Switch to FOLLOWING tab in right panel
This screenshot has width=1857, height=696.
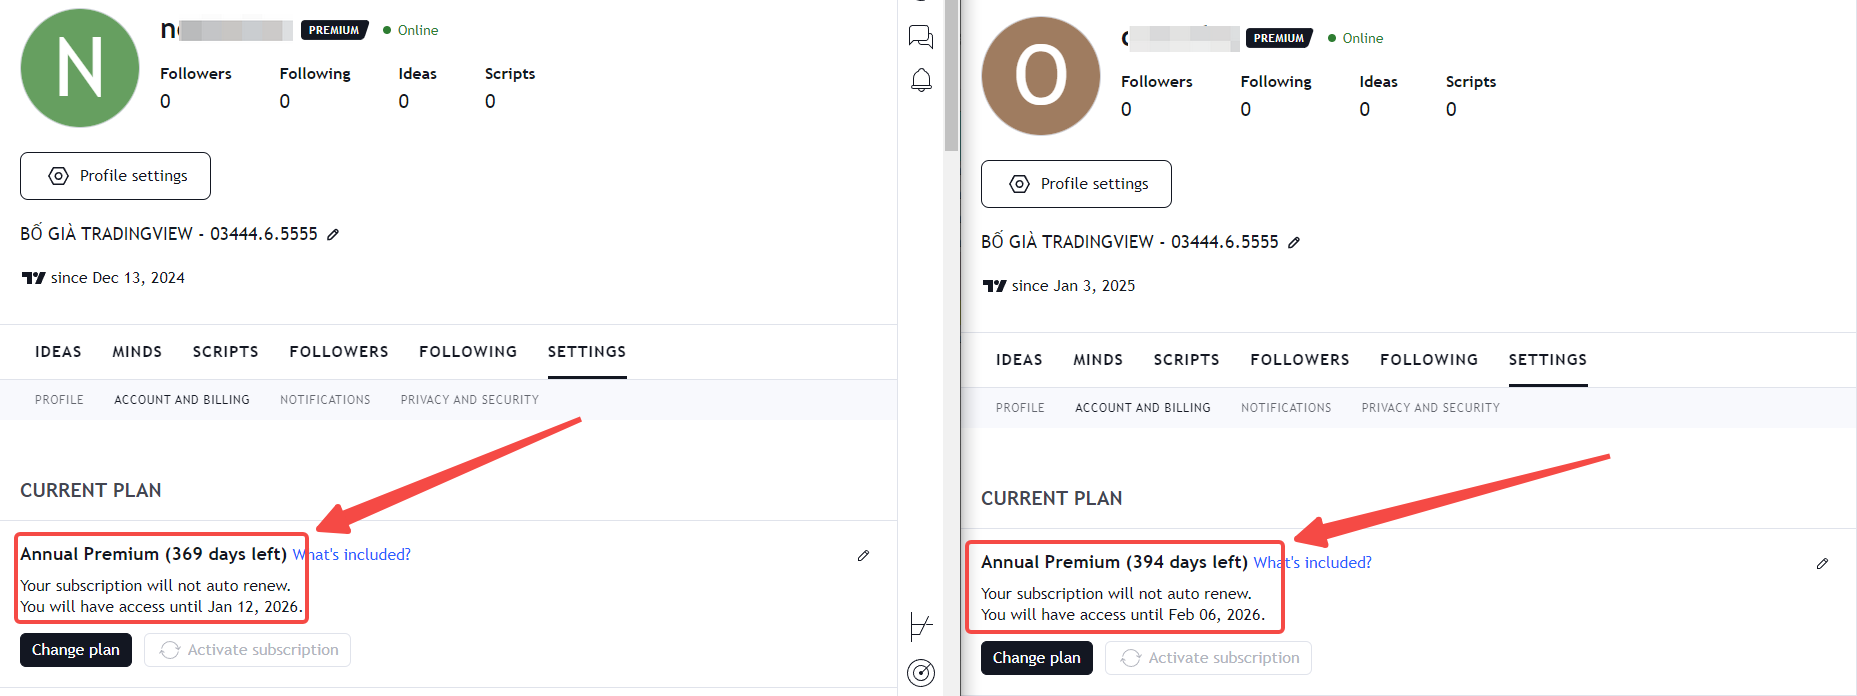pos(1429,360)
